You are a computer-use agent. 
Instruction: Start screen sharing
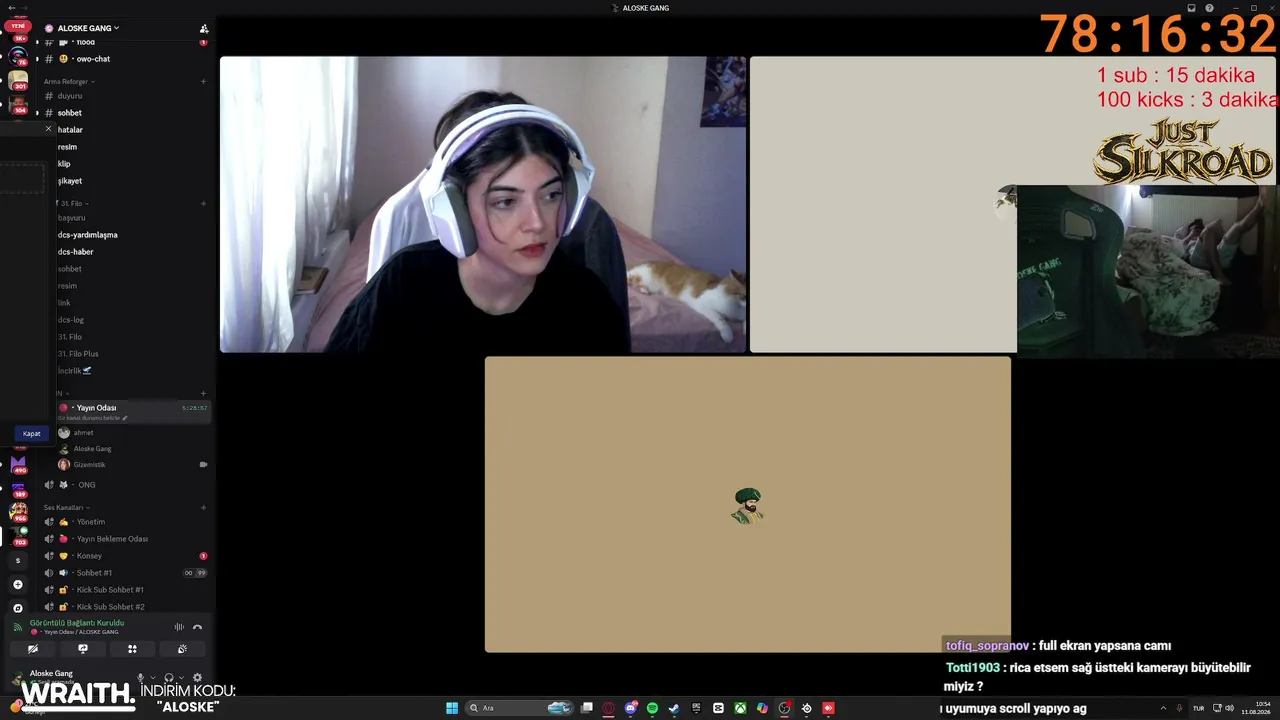83,649
